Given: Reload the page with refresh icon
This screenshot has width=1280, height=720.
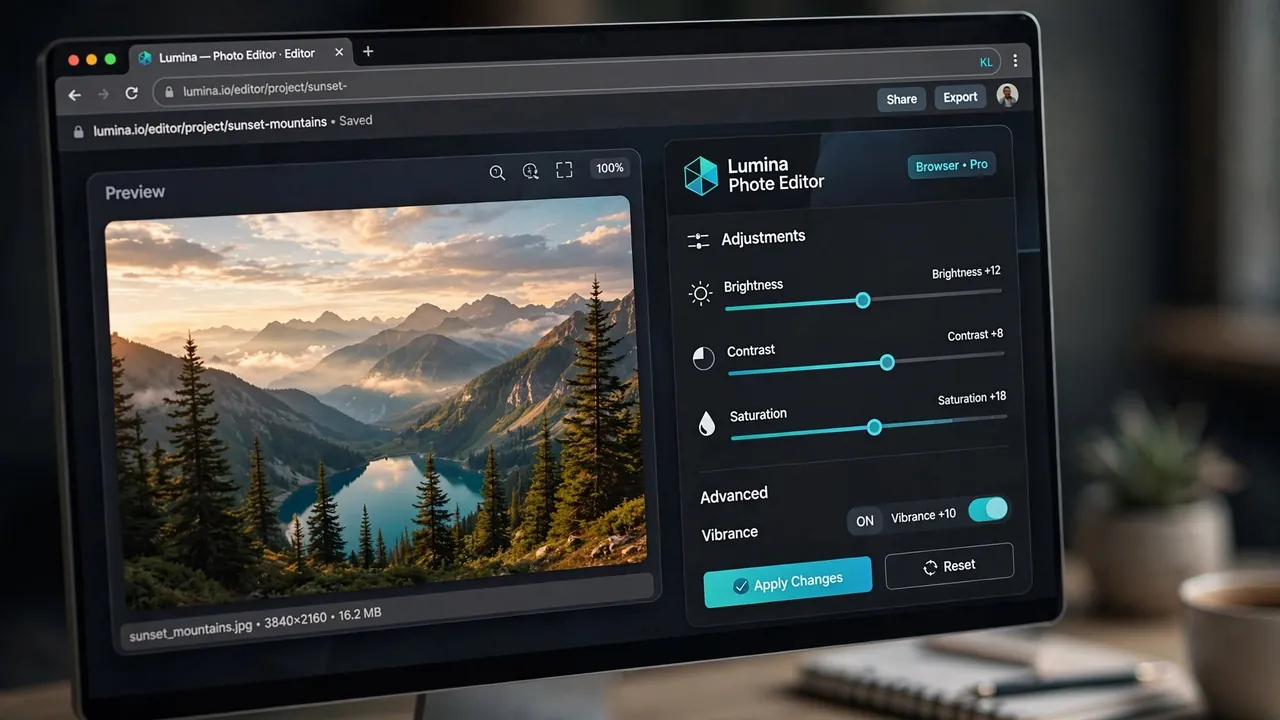Looking at the screenshot, I should [x=131, y=93].
